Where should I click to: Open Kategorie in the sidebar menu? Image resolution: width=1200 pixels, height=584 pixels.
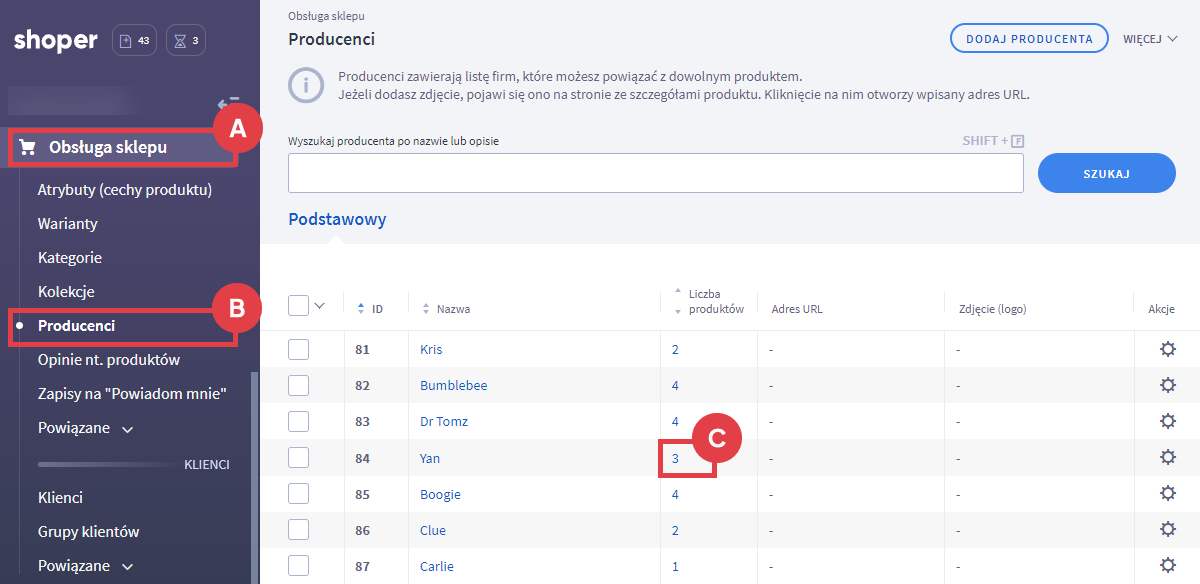click(70, 258)
